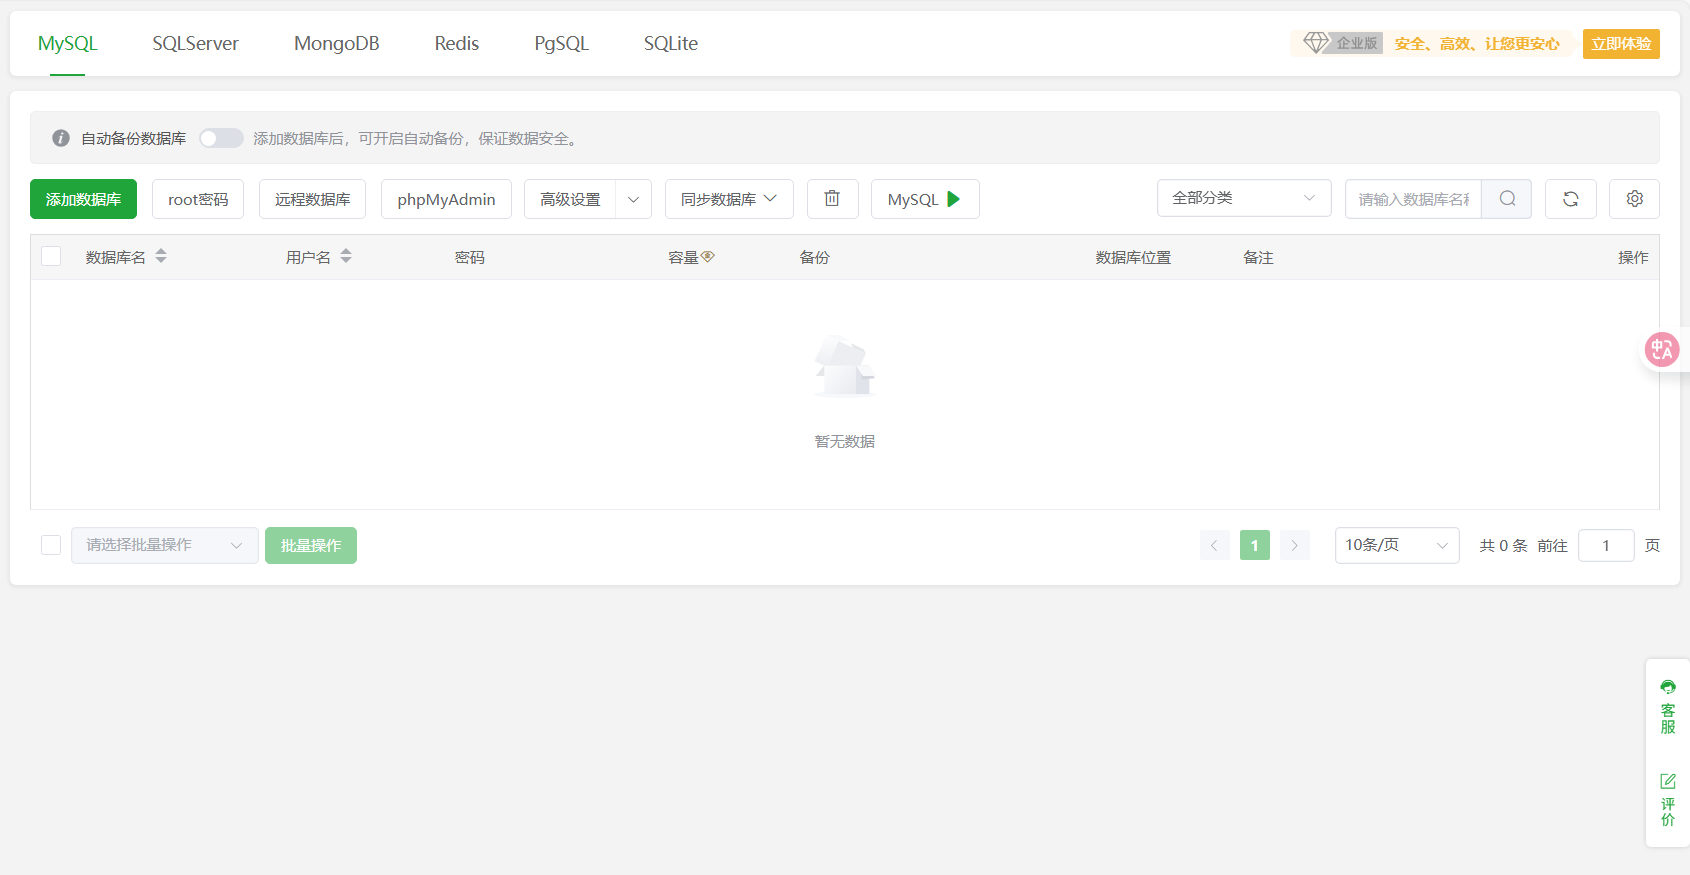Image resolution: width=1690 pixels, height=875 pixels.
Task: Click the trash recycle bin icon
Action: click(x=832, y=199)
